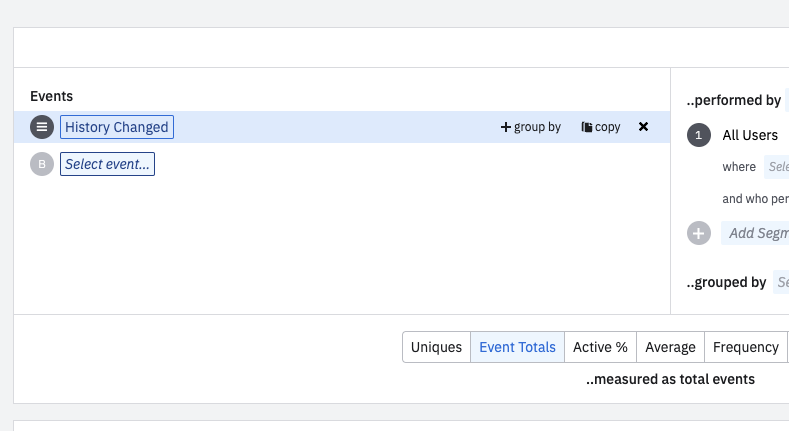Click the 'and who performed' link
Screen dimensions: 789x431
(x=755, y=199)
